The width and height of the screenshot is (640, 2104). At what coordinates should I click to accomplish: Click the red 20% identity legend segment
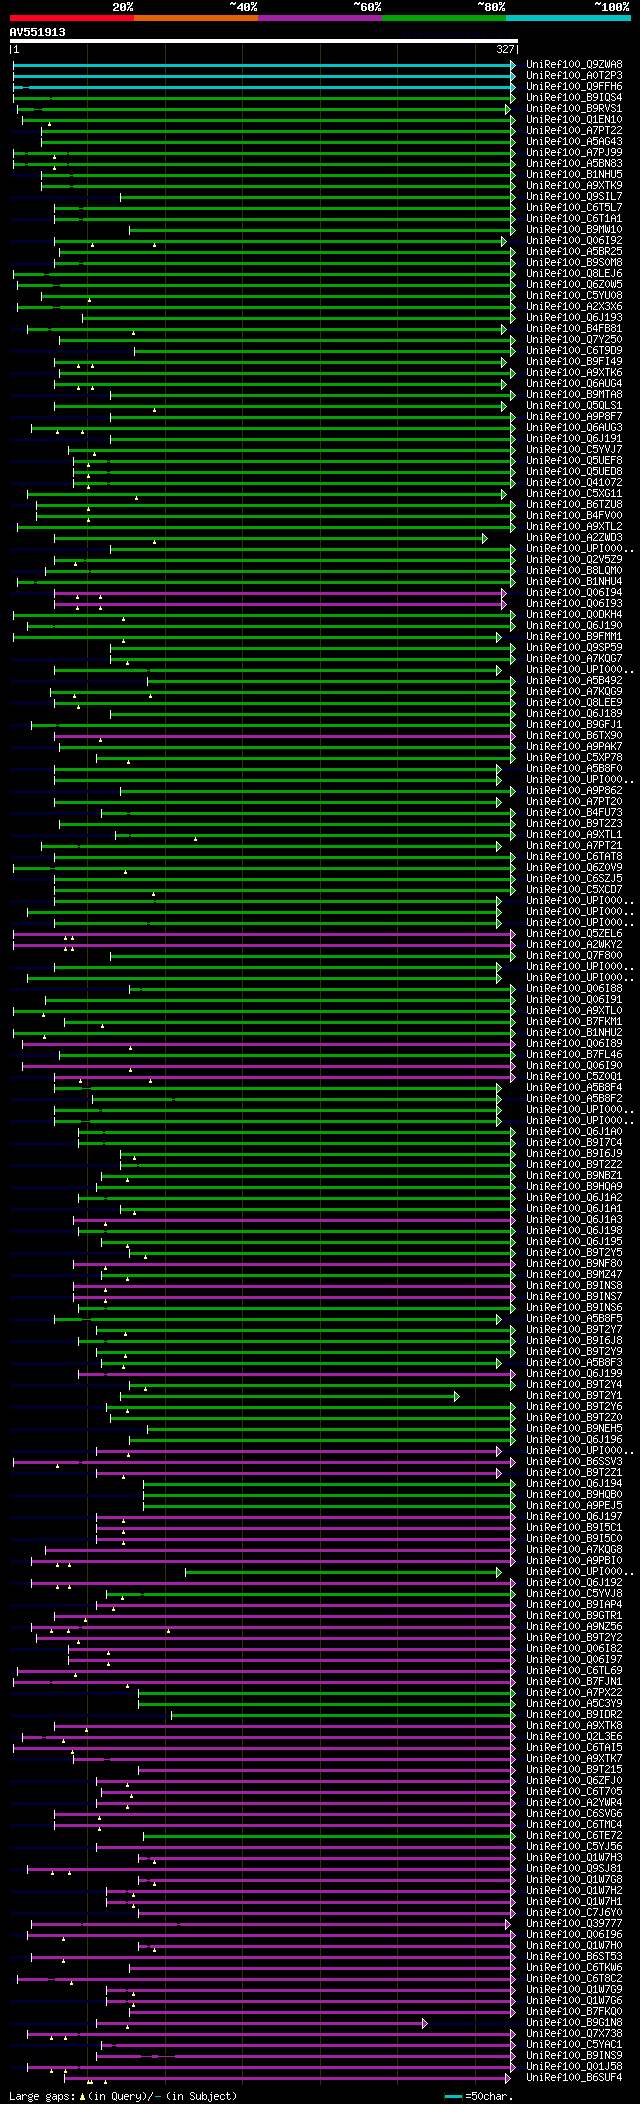(x=72, y=17)
